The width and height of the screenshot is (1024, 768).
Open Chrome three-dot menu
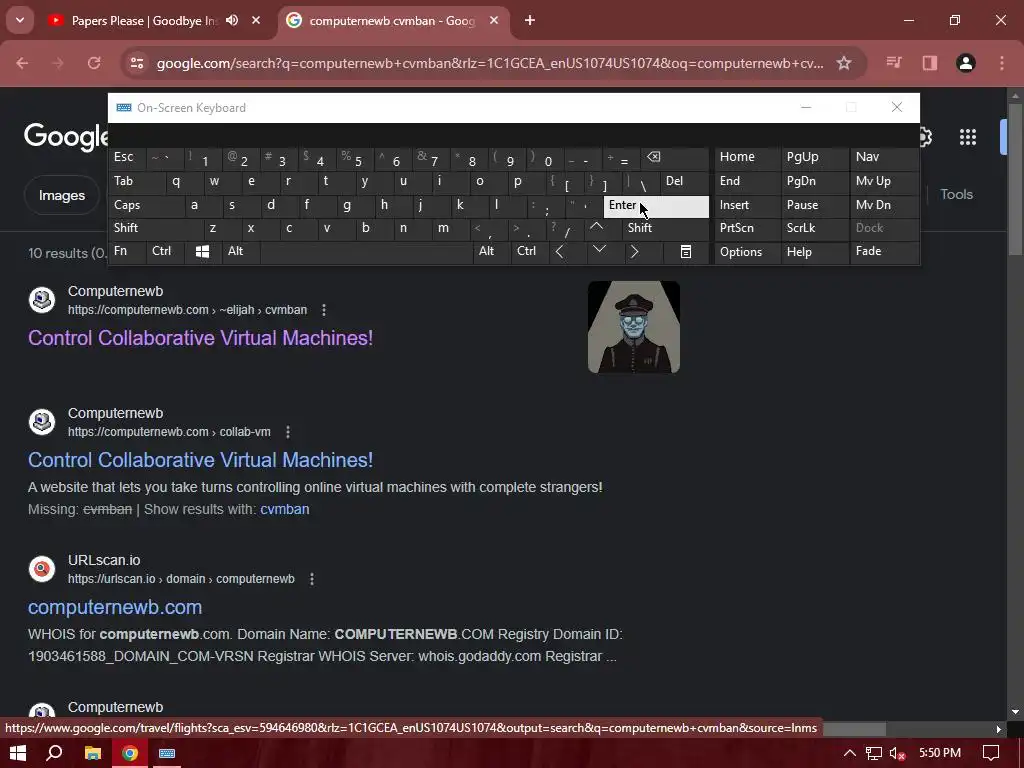click(x=1002, y=63)
